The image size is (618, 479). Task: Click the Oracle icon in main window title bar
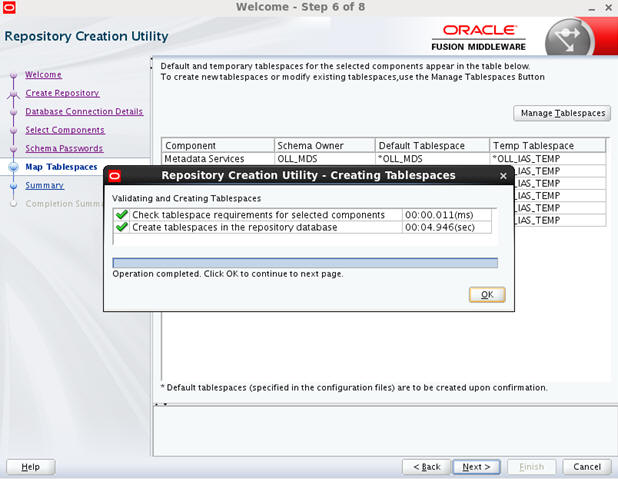point(9,7)
